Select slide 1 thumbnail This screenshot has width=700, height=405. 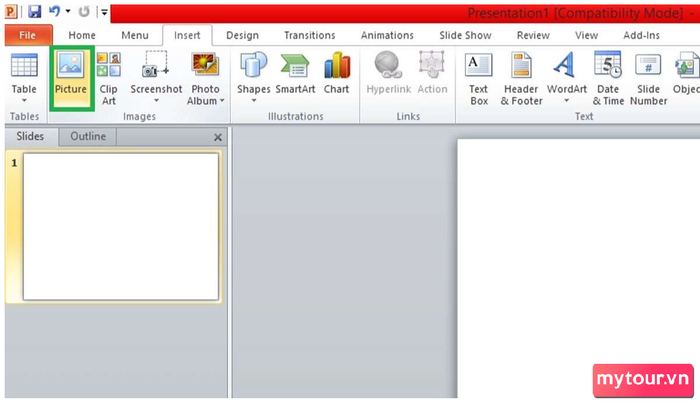[121, 226]
